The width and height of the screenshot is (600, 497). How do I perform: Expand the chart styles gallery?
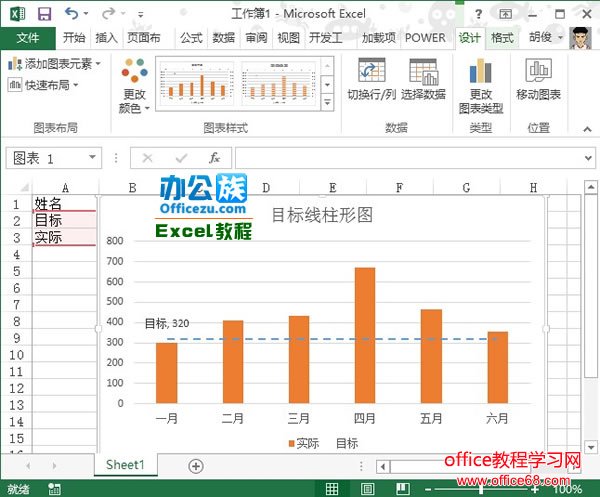tap(328, 102)
